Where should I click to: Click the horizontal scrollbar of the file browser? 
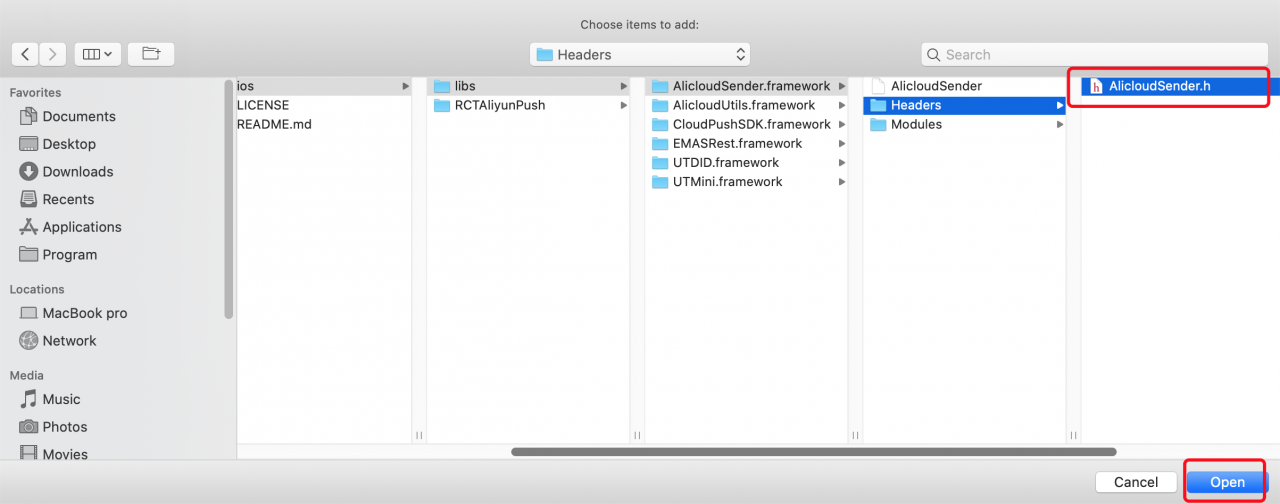813,452
